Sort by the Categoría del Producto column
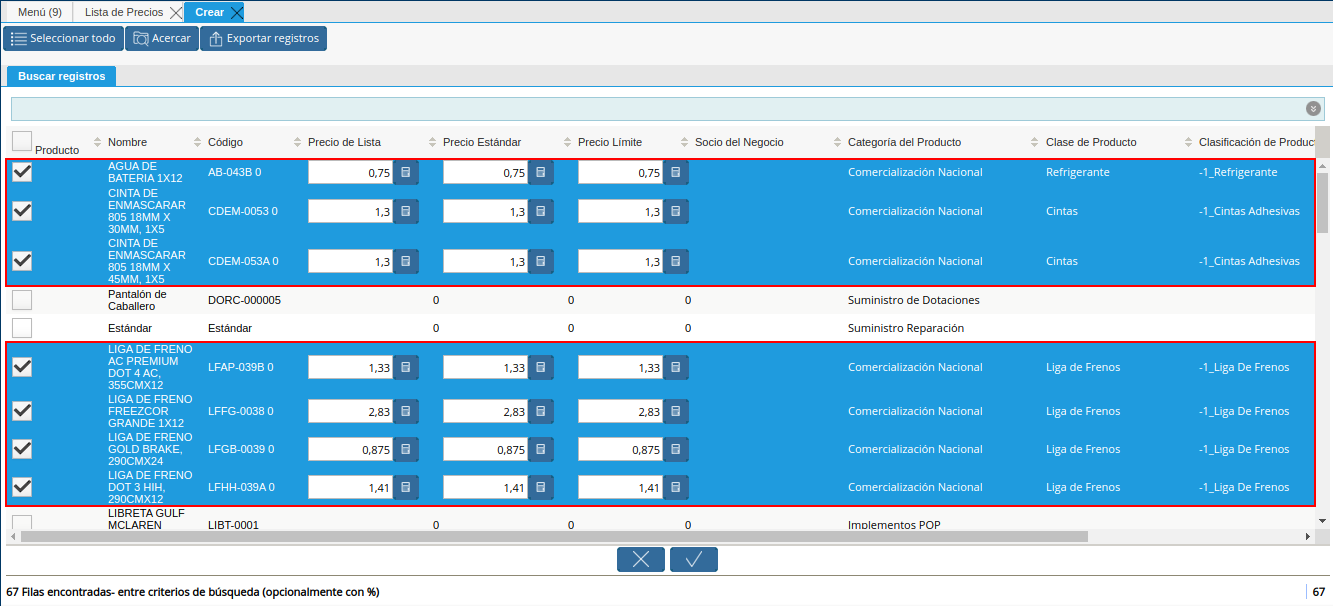Screen dimensions: 1333x606 [x=904, y=142]
